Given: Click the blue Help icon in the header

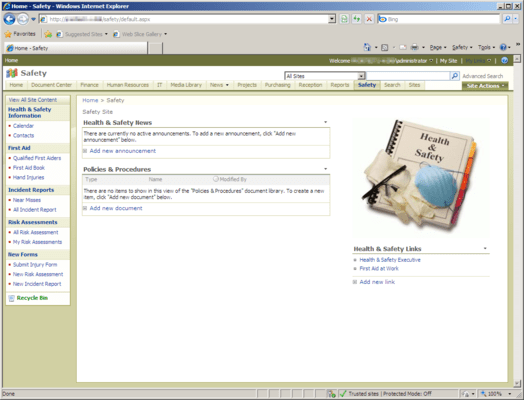Looking at the screenshot, I should [x=504, y=60].
